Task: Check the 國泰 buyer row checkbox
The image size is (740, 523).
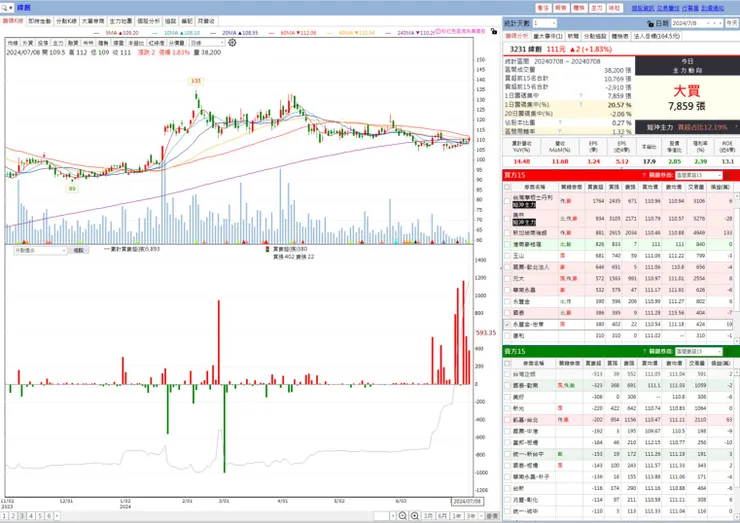Action: 507,313
